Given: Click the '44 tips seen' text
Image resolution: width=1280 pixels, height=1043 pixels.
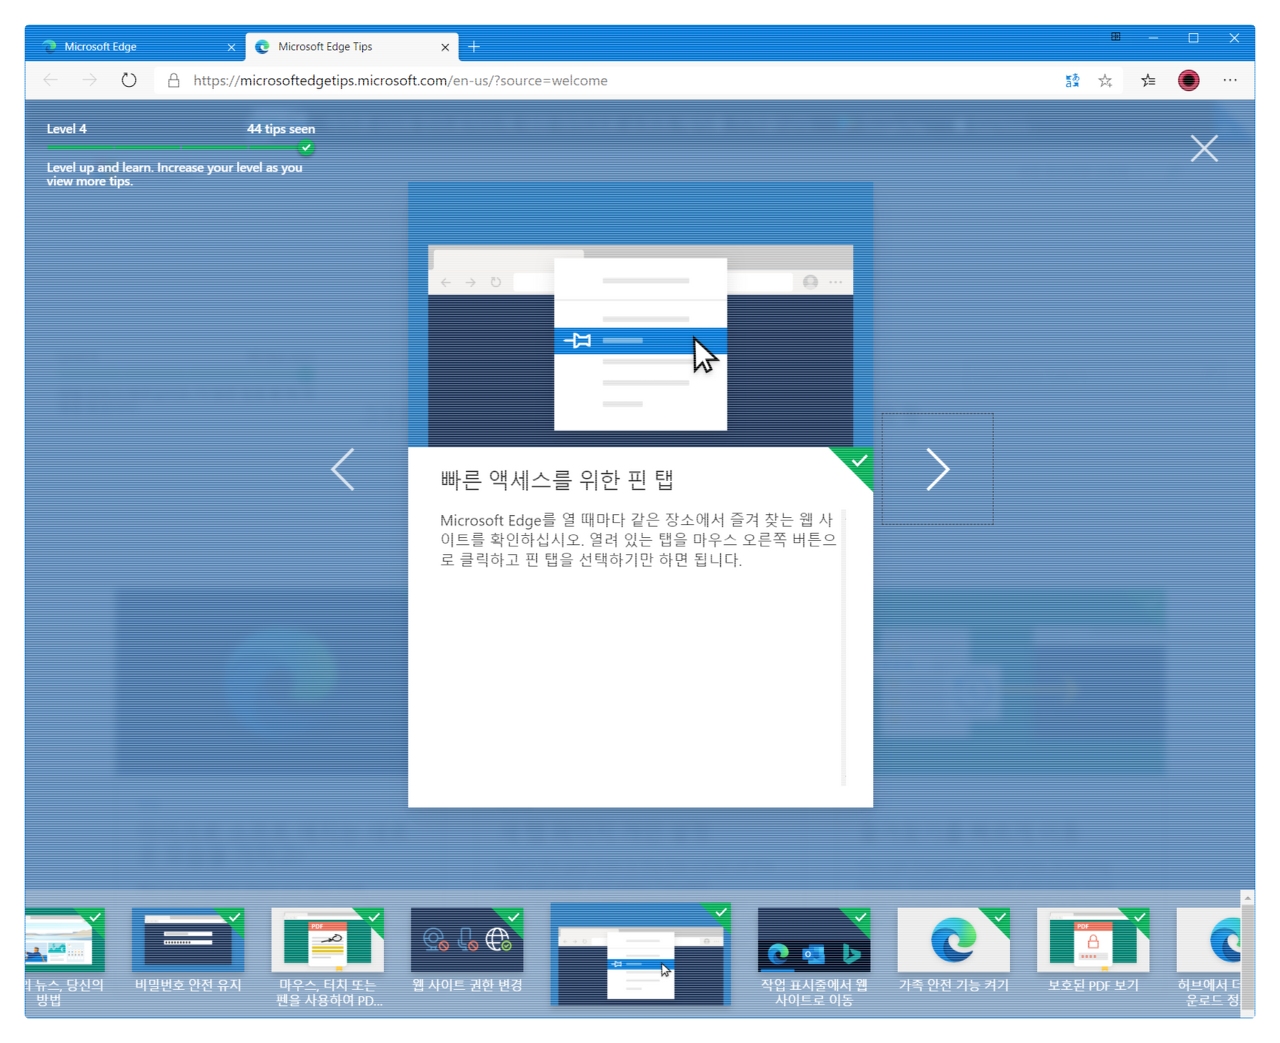Looking at the screenshot, I should click(x=281, y=129).
